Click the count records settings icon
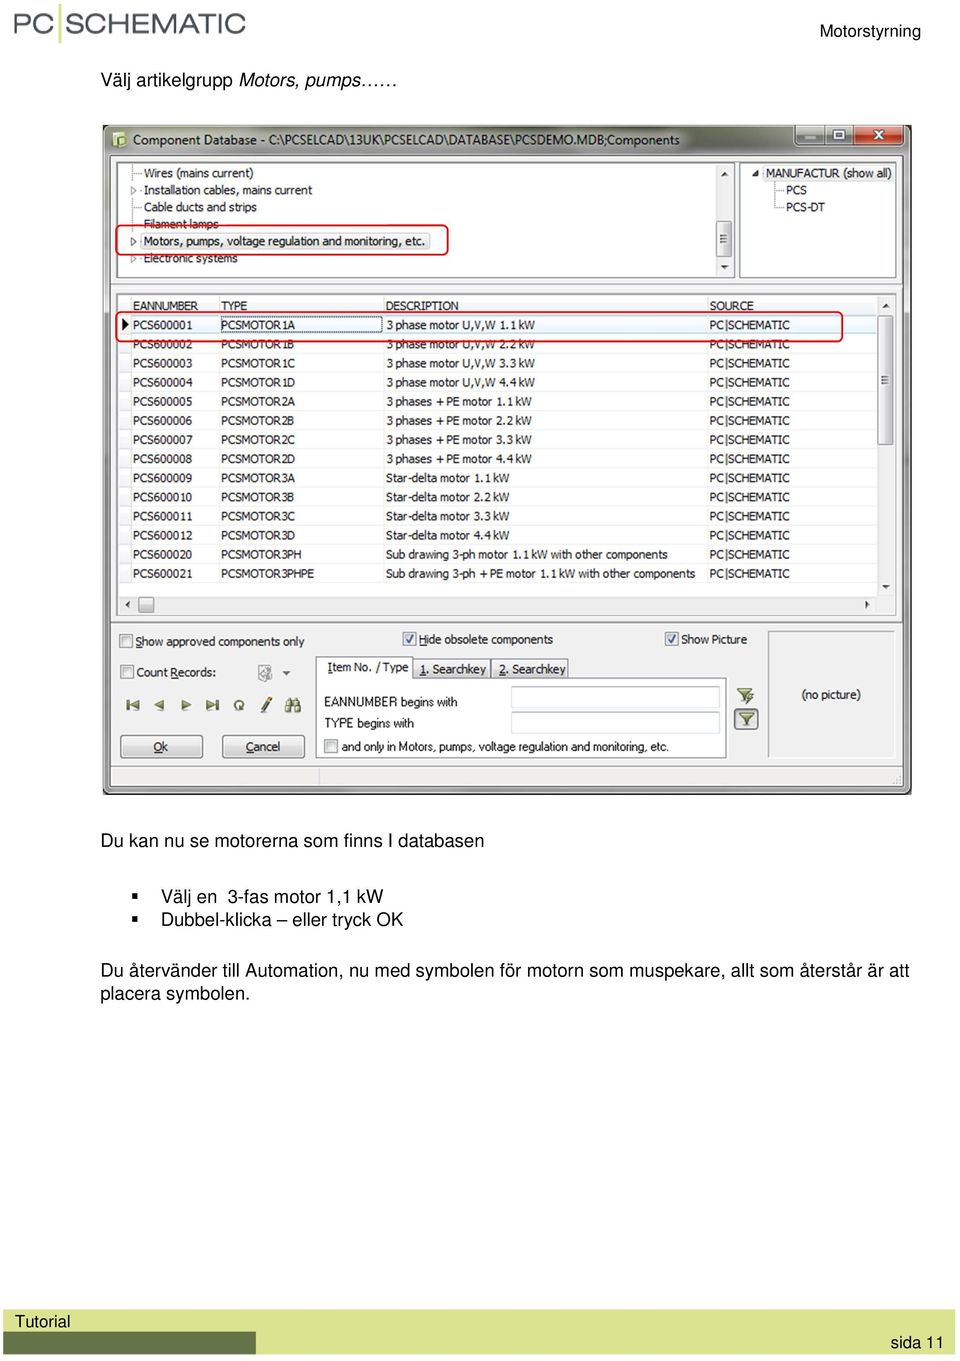 pyautogui.click(x=265, y=673)
